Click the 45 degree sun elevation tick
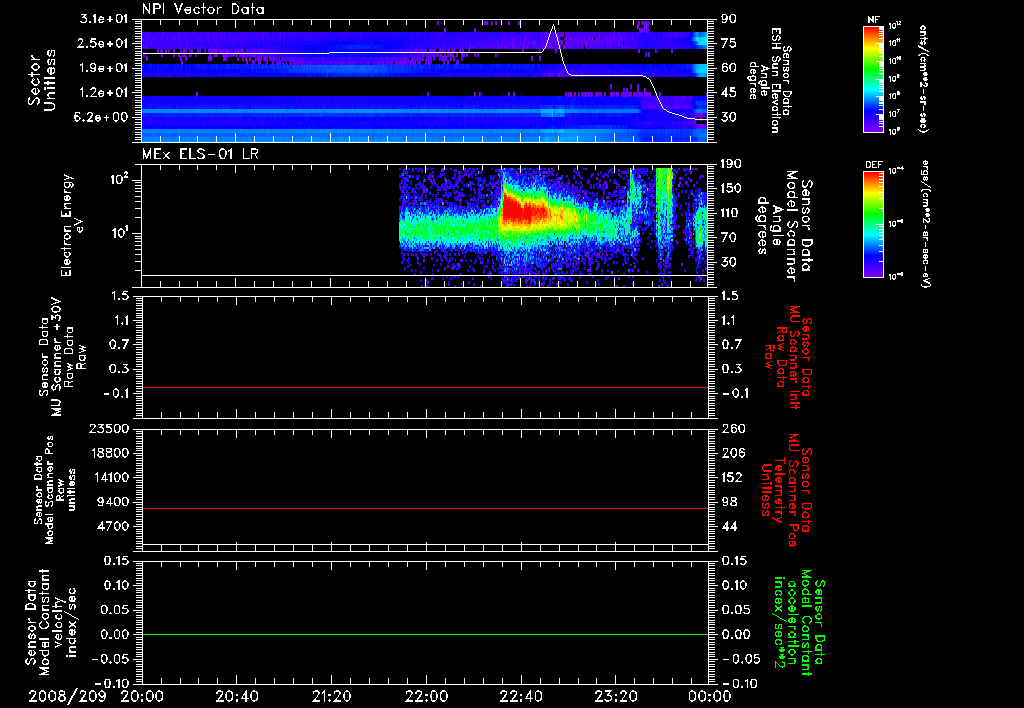1024x708 pixels. 729,92
